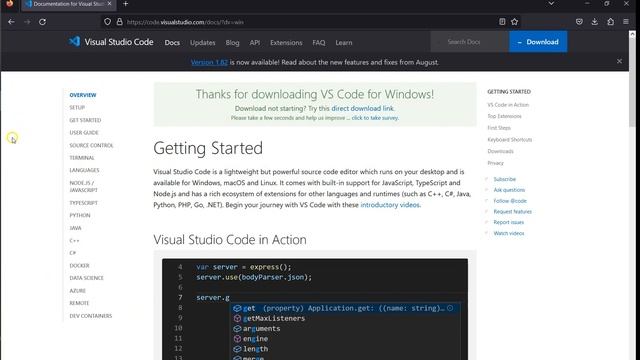Open the Learn navigation item
Viewport: 640px width, 360px height.
point(344,42)
